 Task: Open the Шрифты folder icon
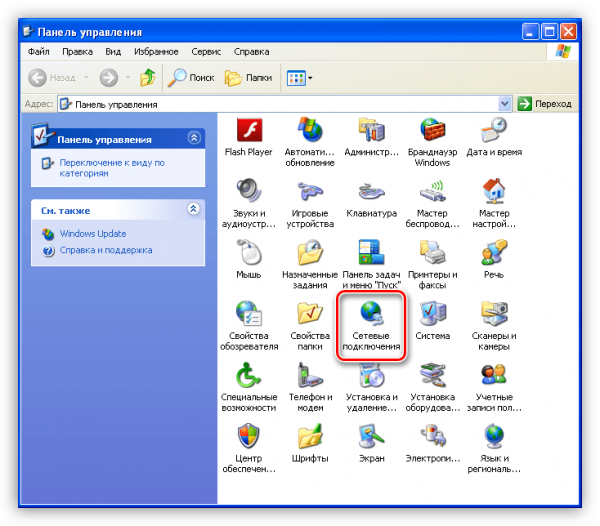click(x=310, y=436)
